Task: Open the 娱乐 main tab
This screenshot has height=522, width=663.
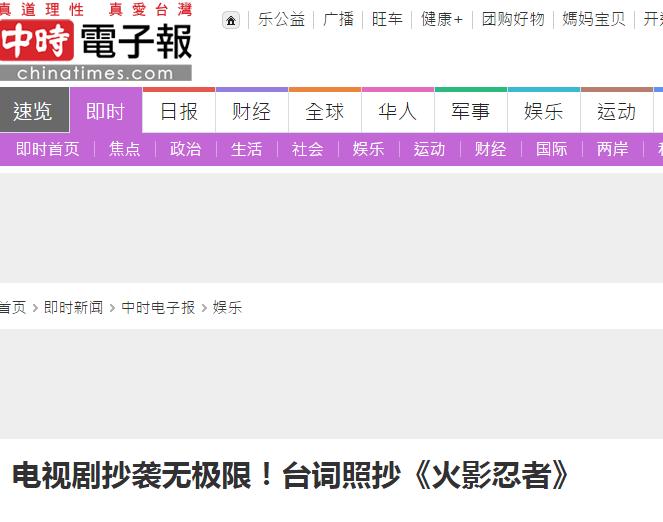Action: pos(543,112)
